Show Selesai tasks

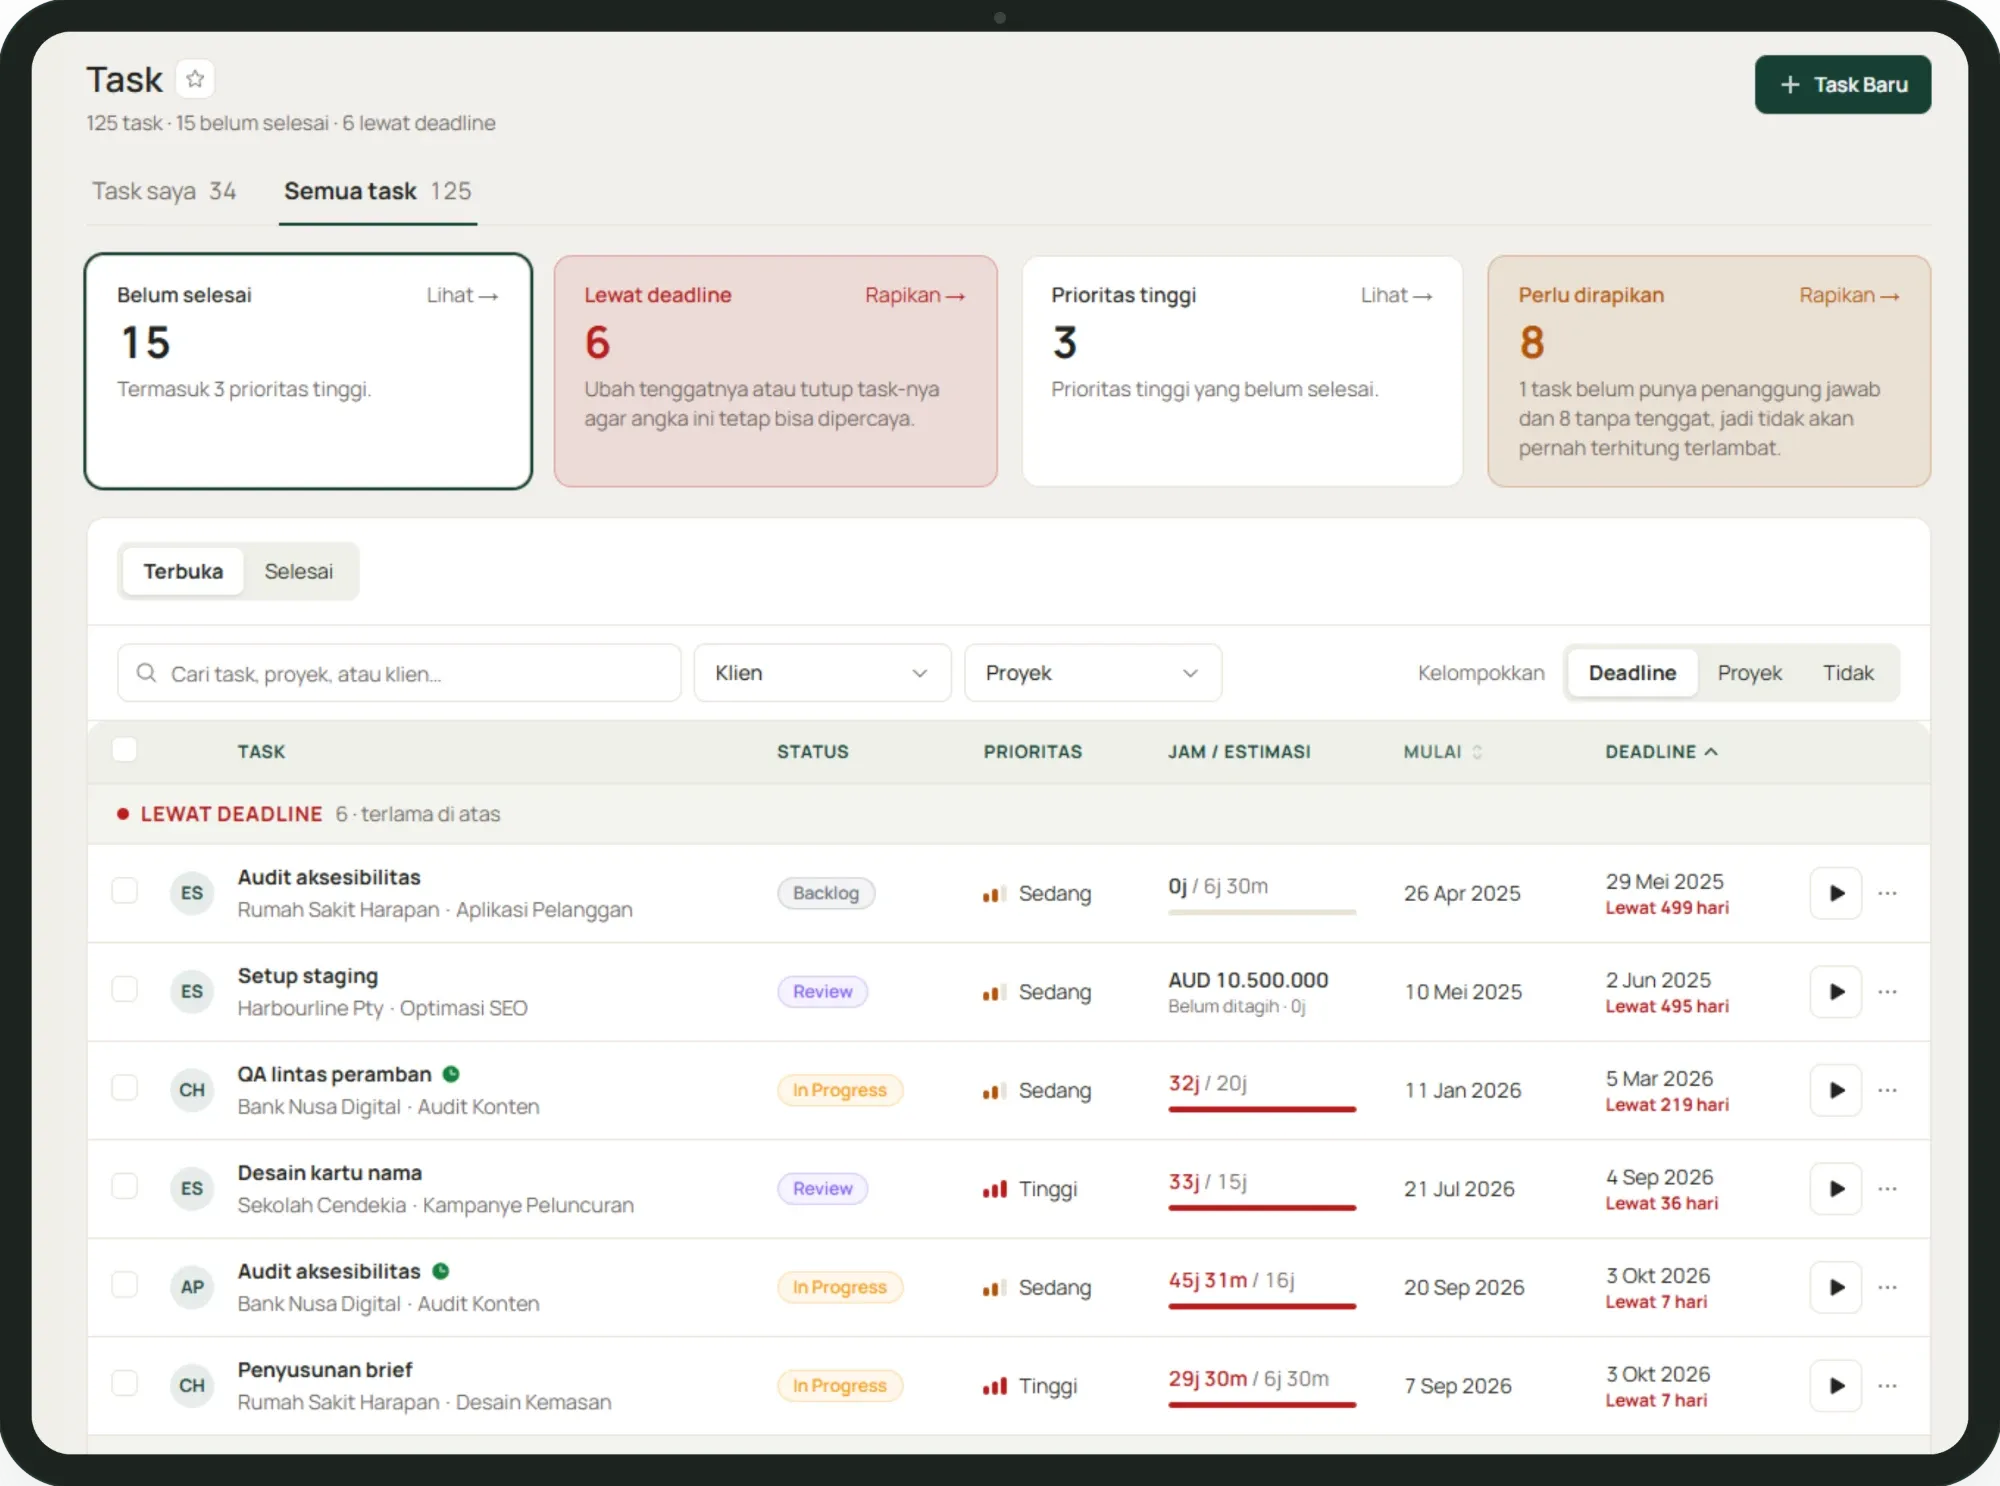[x=298, y=571]
